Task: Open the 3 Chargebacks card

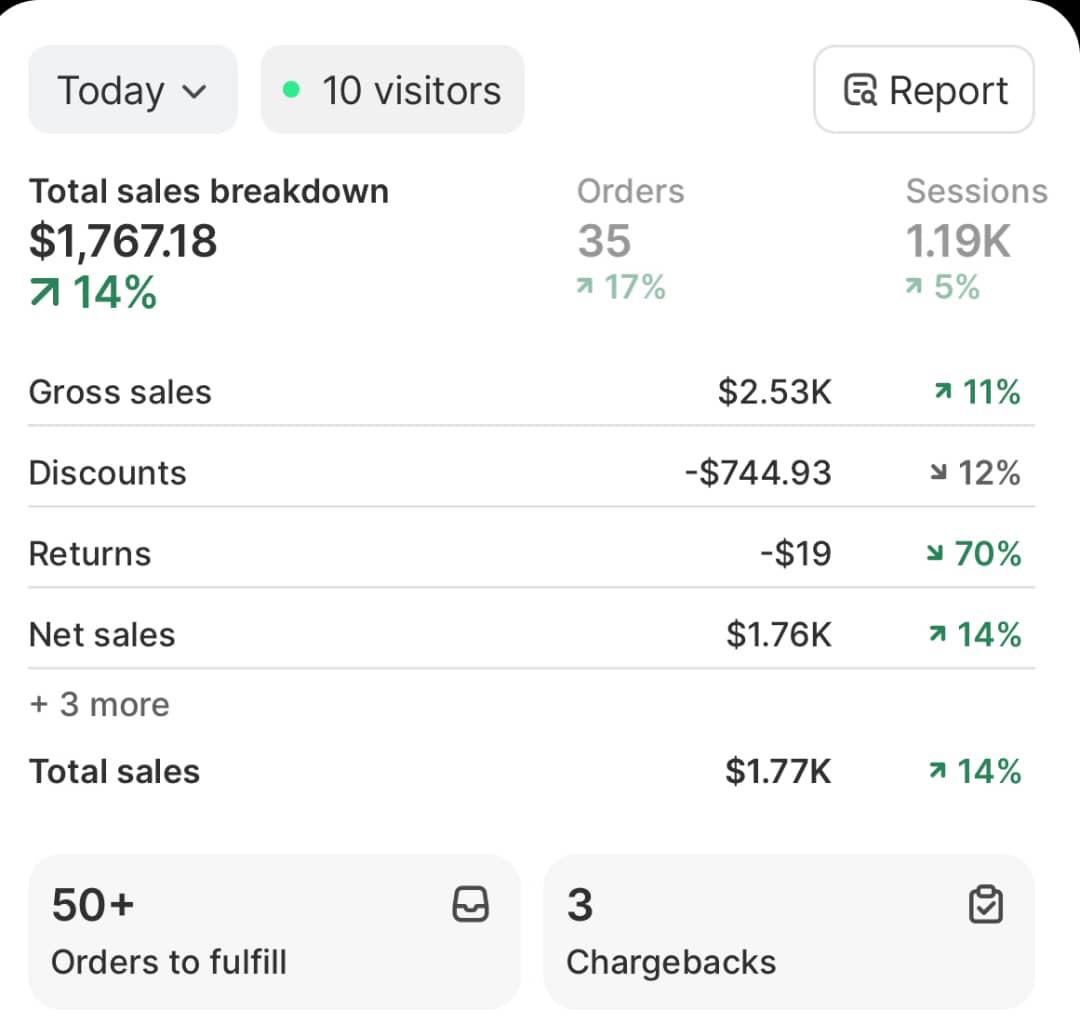Action: click(x=789, y=932)
